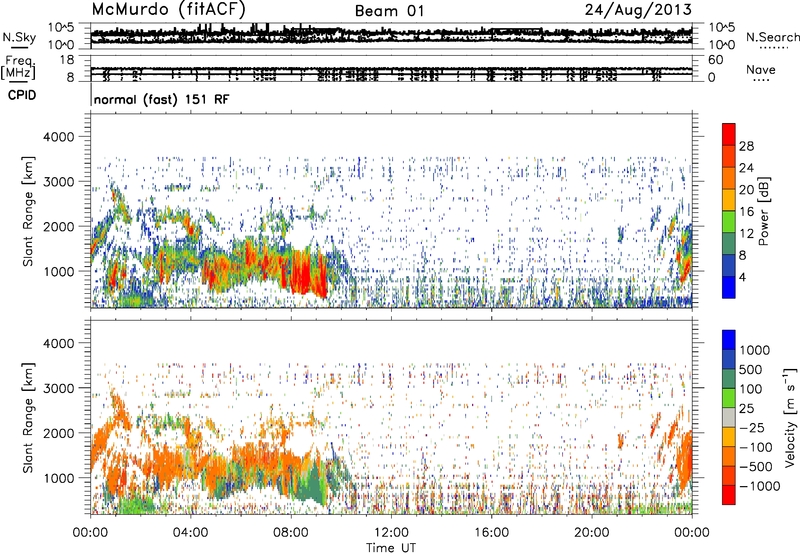Click the 'CPID' label
This screenshot has height=554, width=800.
click(x=22, y=95)
